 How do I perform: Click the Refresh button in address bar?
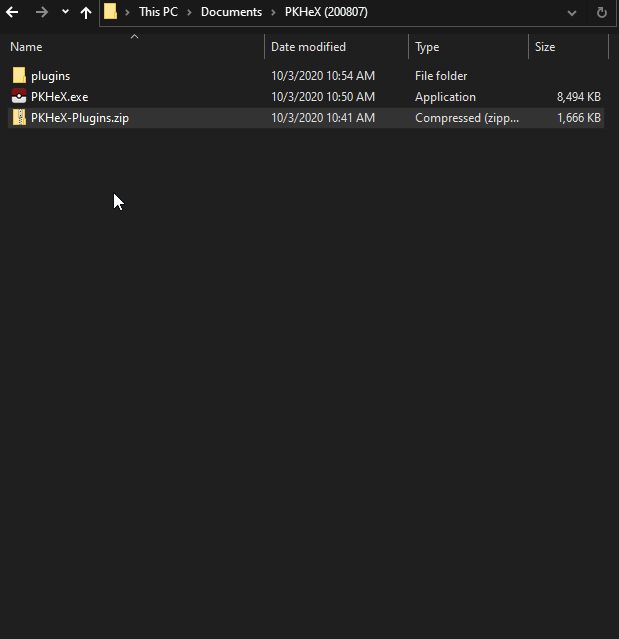(x=601, y=13)
